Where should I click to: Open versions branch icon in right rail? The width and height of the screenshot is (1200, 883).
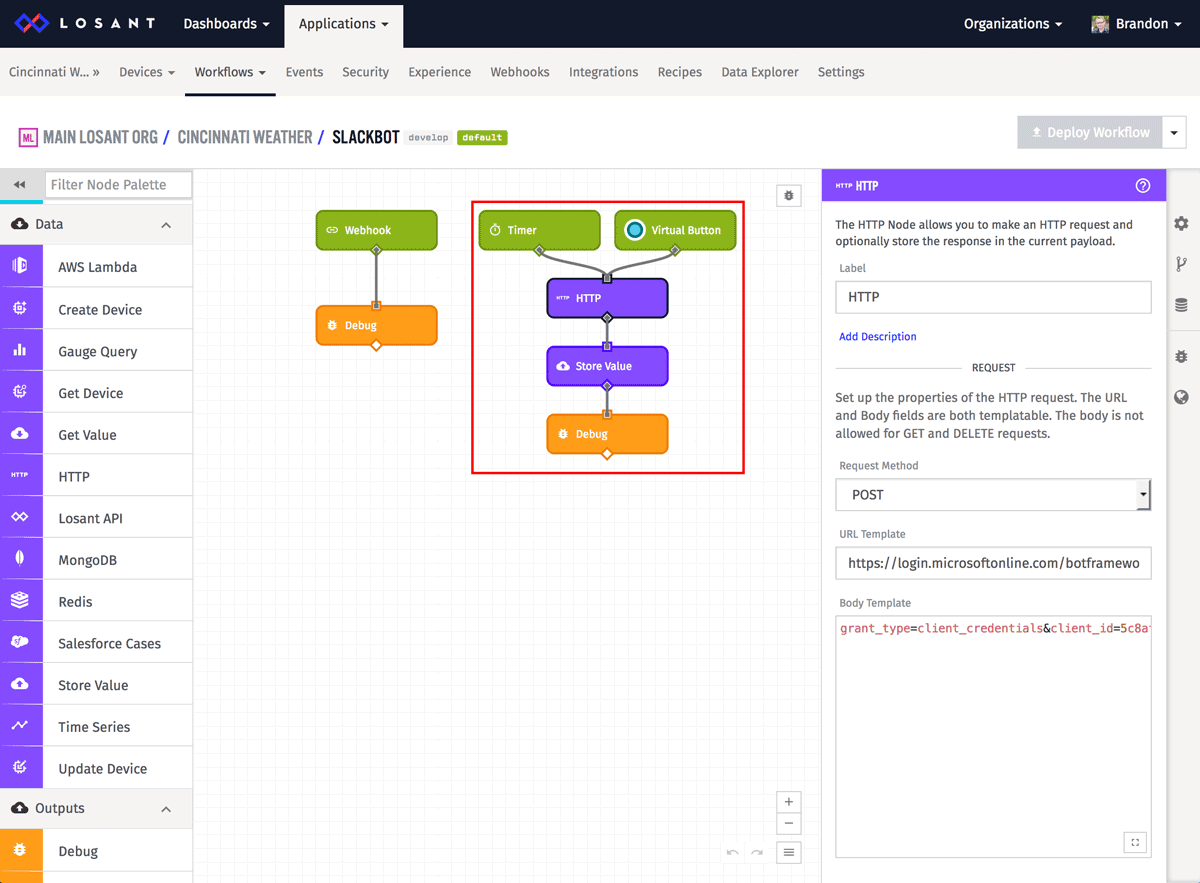click(x=1181, y=265)
